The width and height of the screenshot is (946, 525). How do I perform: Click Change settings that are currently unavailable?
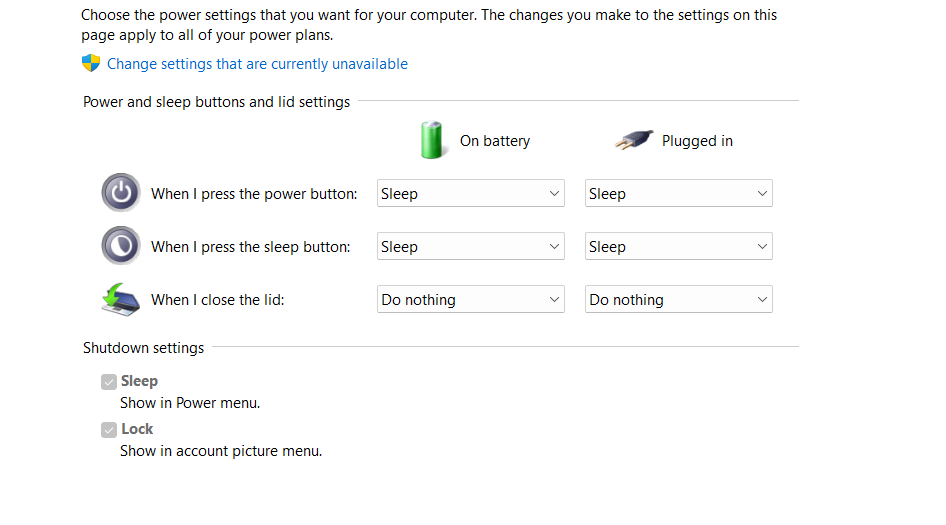point(257,64)
